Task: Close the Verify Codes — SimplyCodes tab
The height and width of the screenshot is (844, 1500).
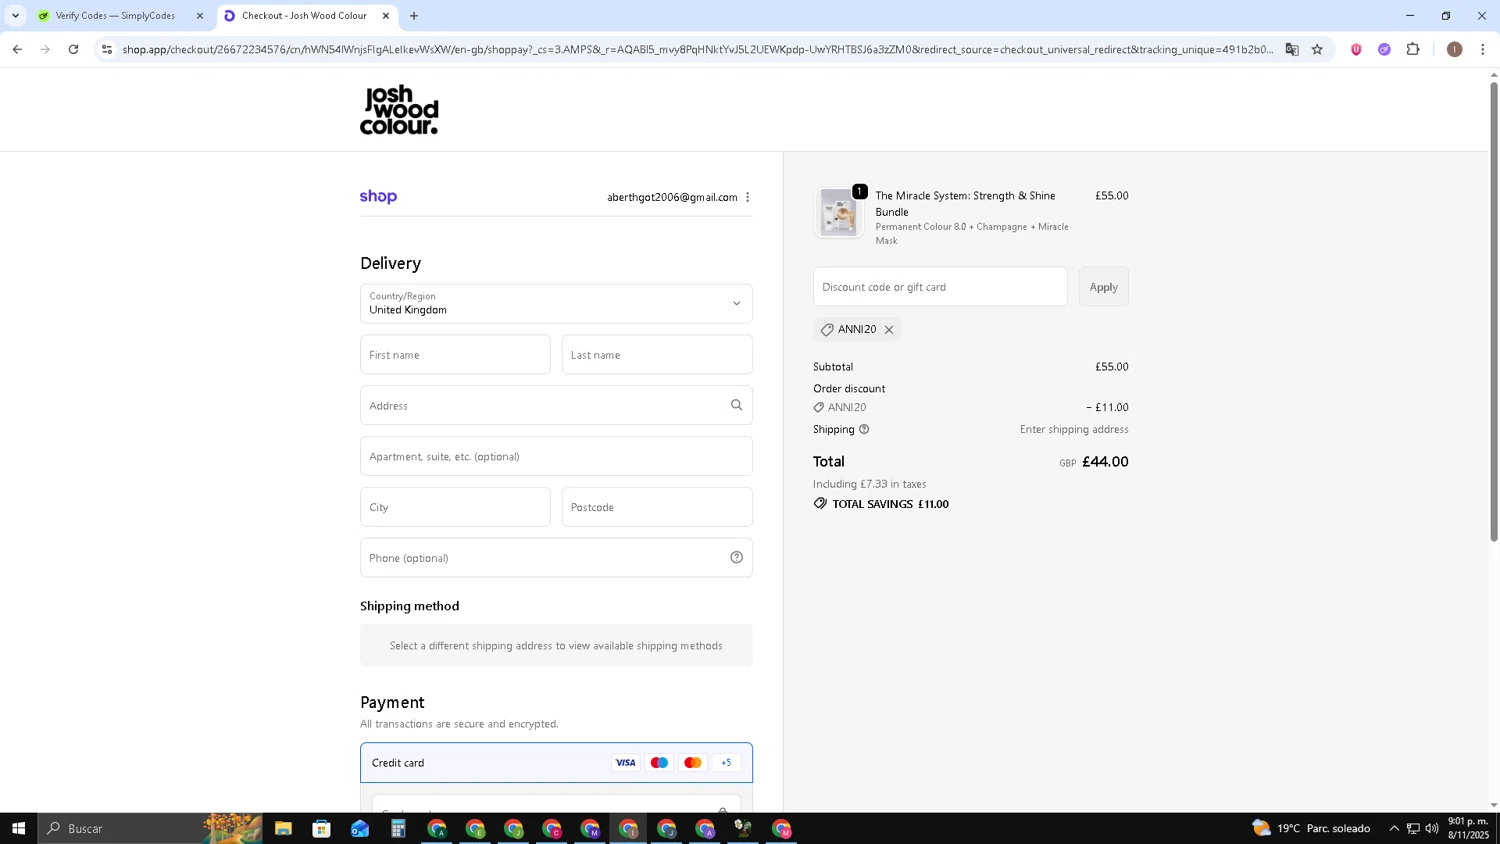Action: pyautogui.click(x=200, y=16)
